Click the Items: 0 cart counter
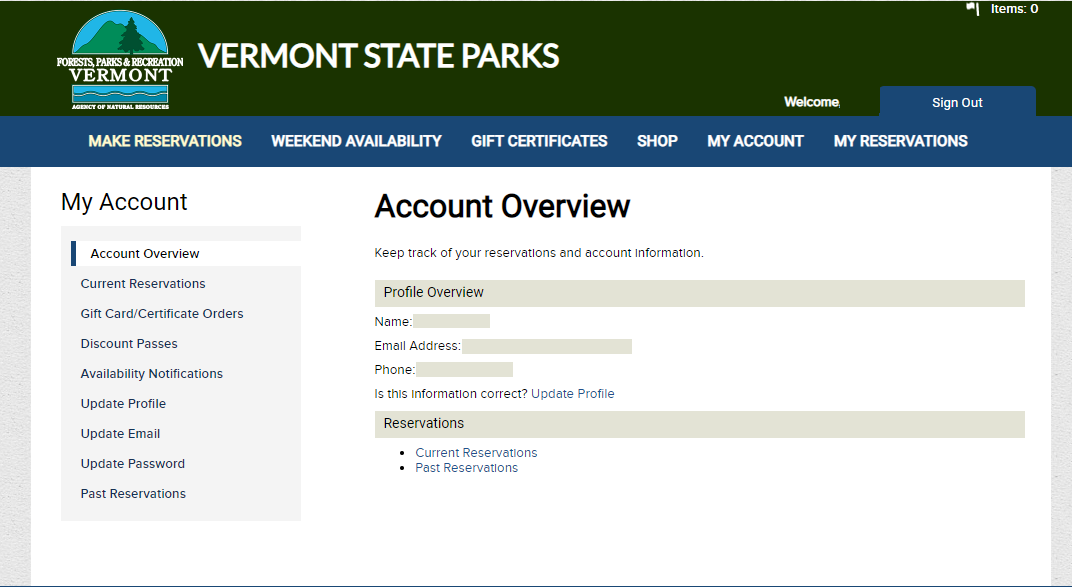This screenshot has height=587, width=1072. coord(1014,9)
